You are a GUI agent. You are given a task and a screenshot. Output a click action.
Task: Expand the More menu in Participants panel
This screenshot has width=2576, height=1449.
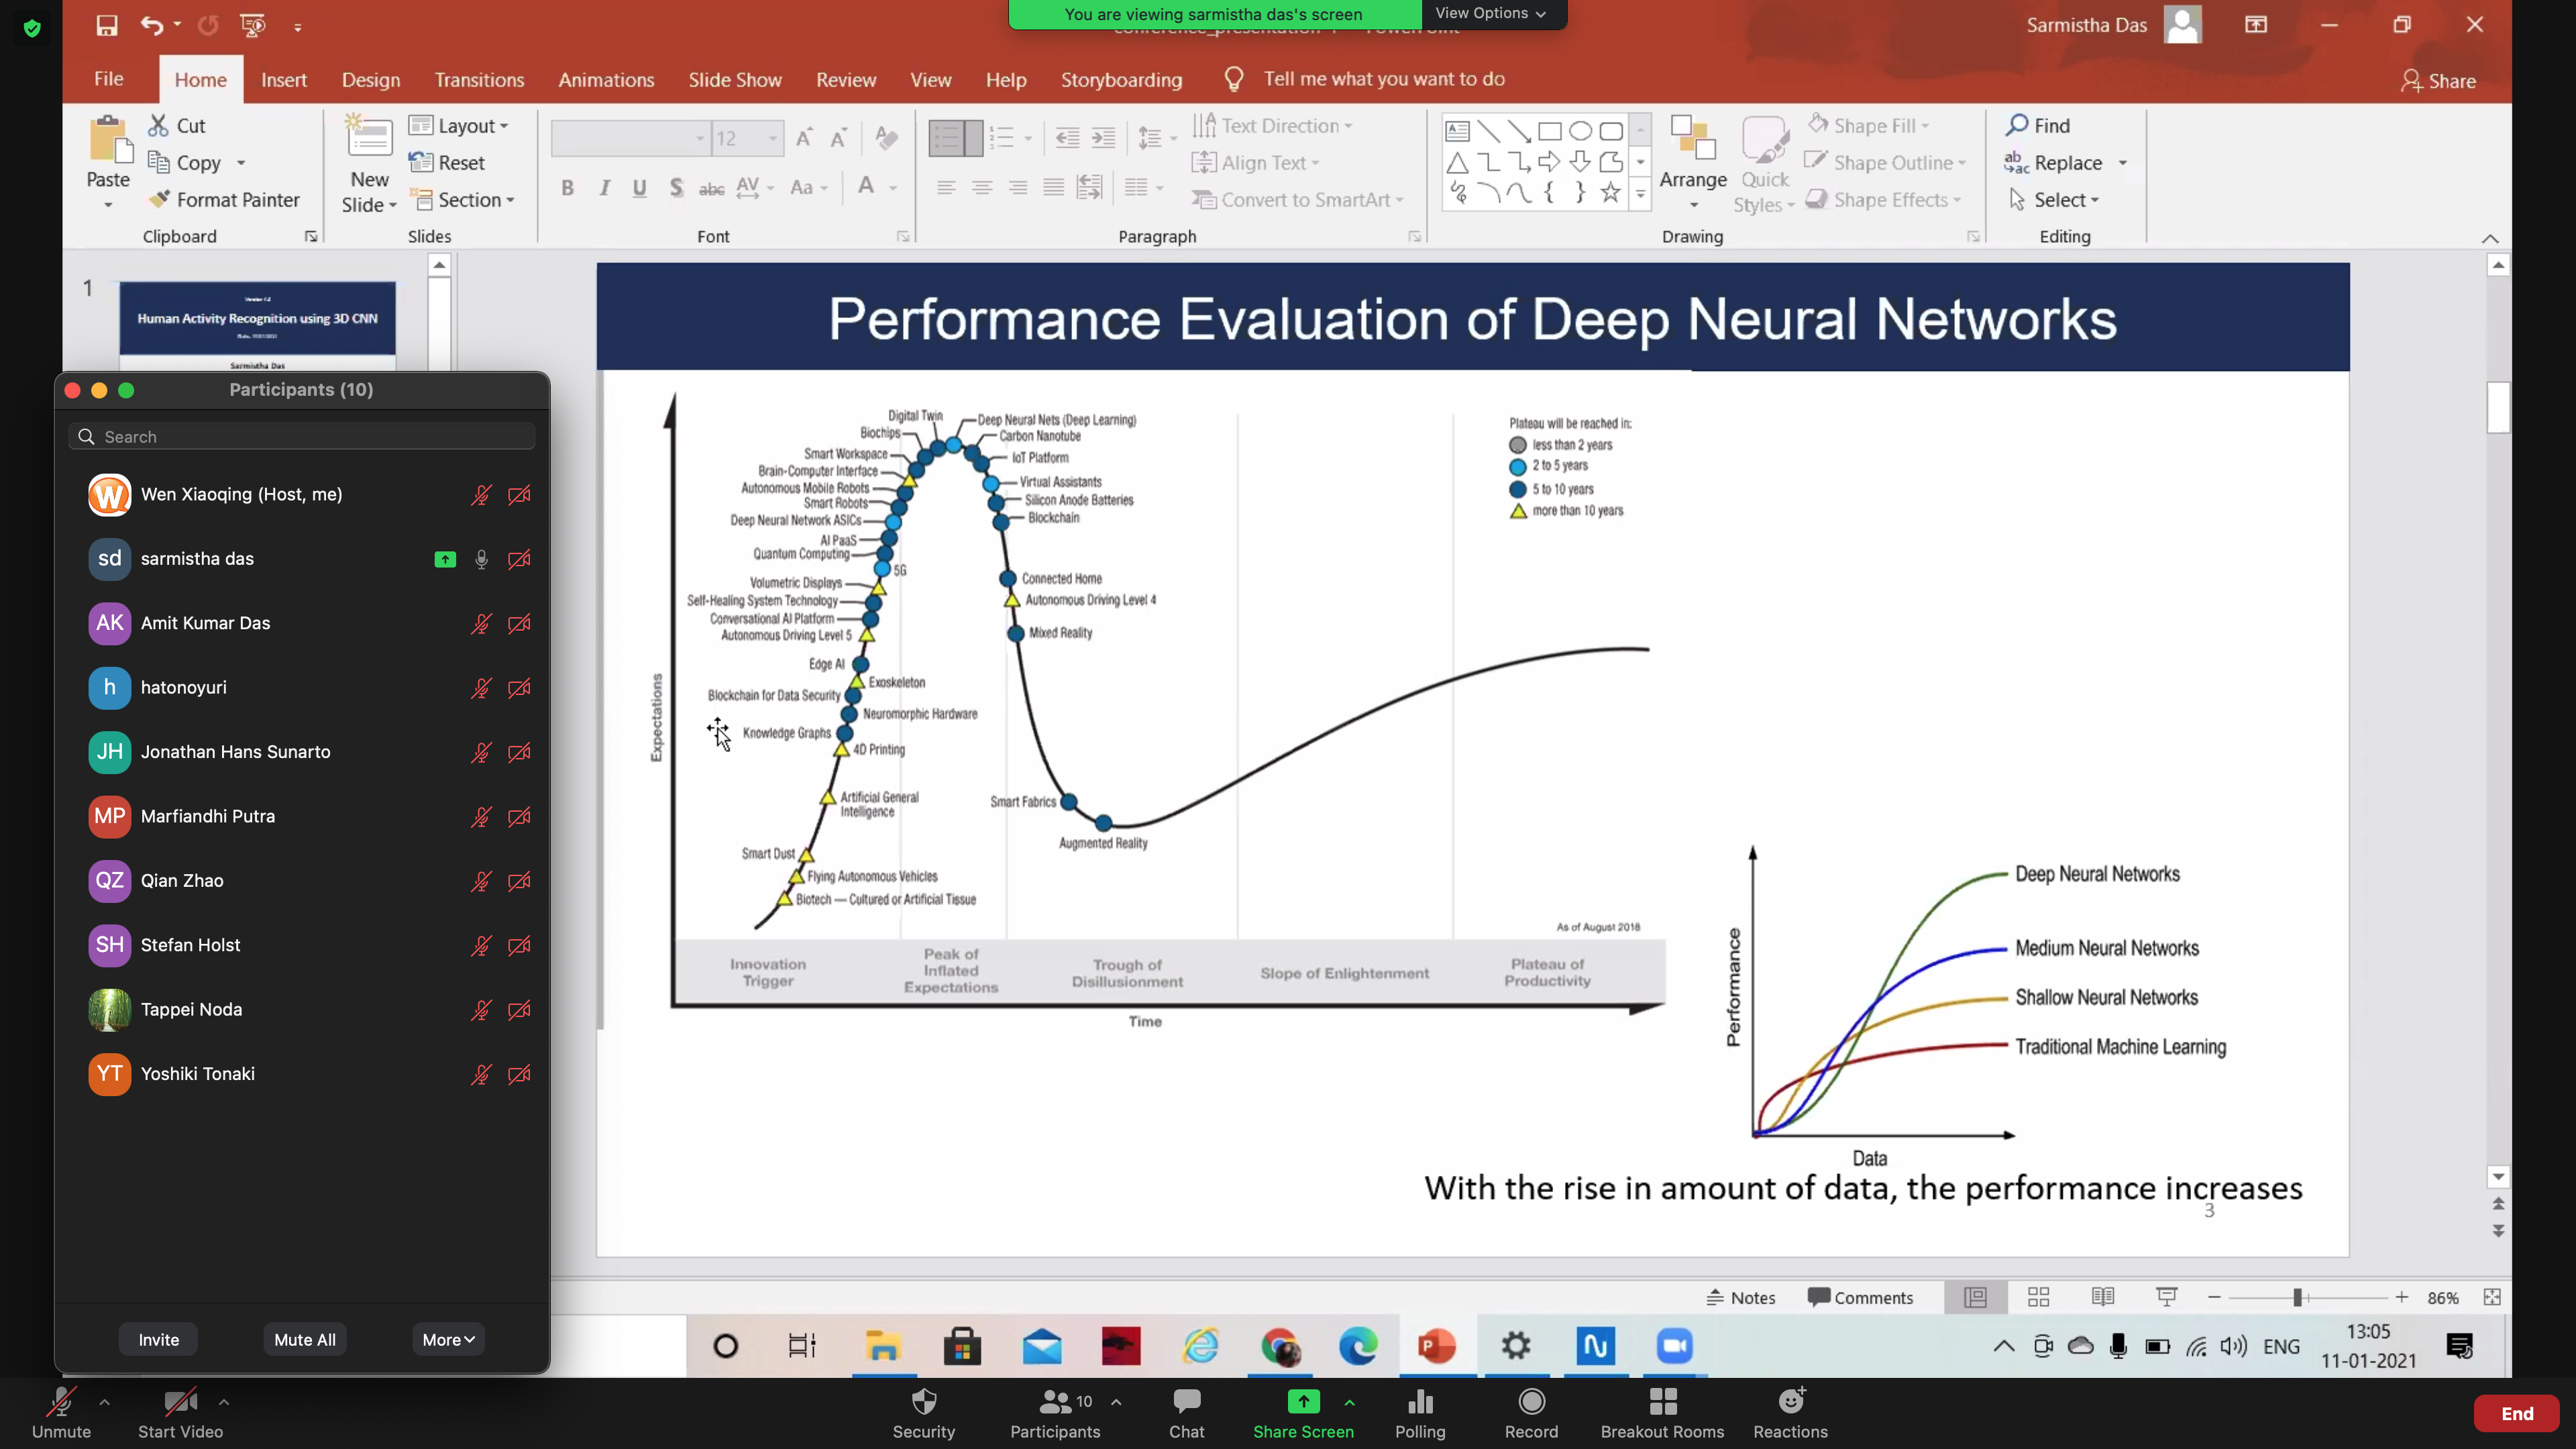coord(448,1339)
